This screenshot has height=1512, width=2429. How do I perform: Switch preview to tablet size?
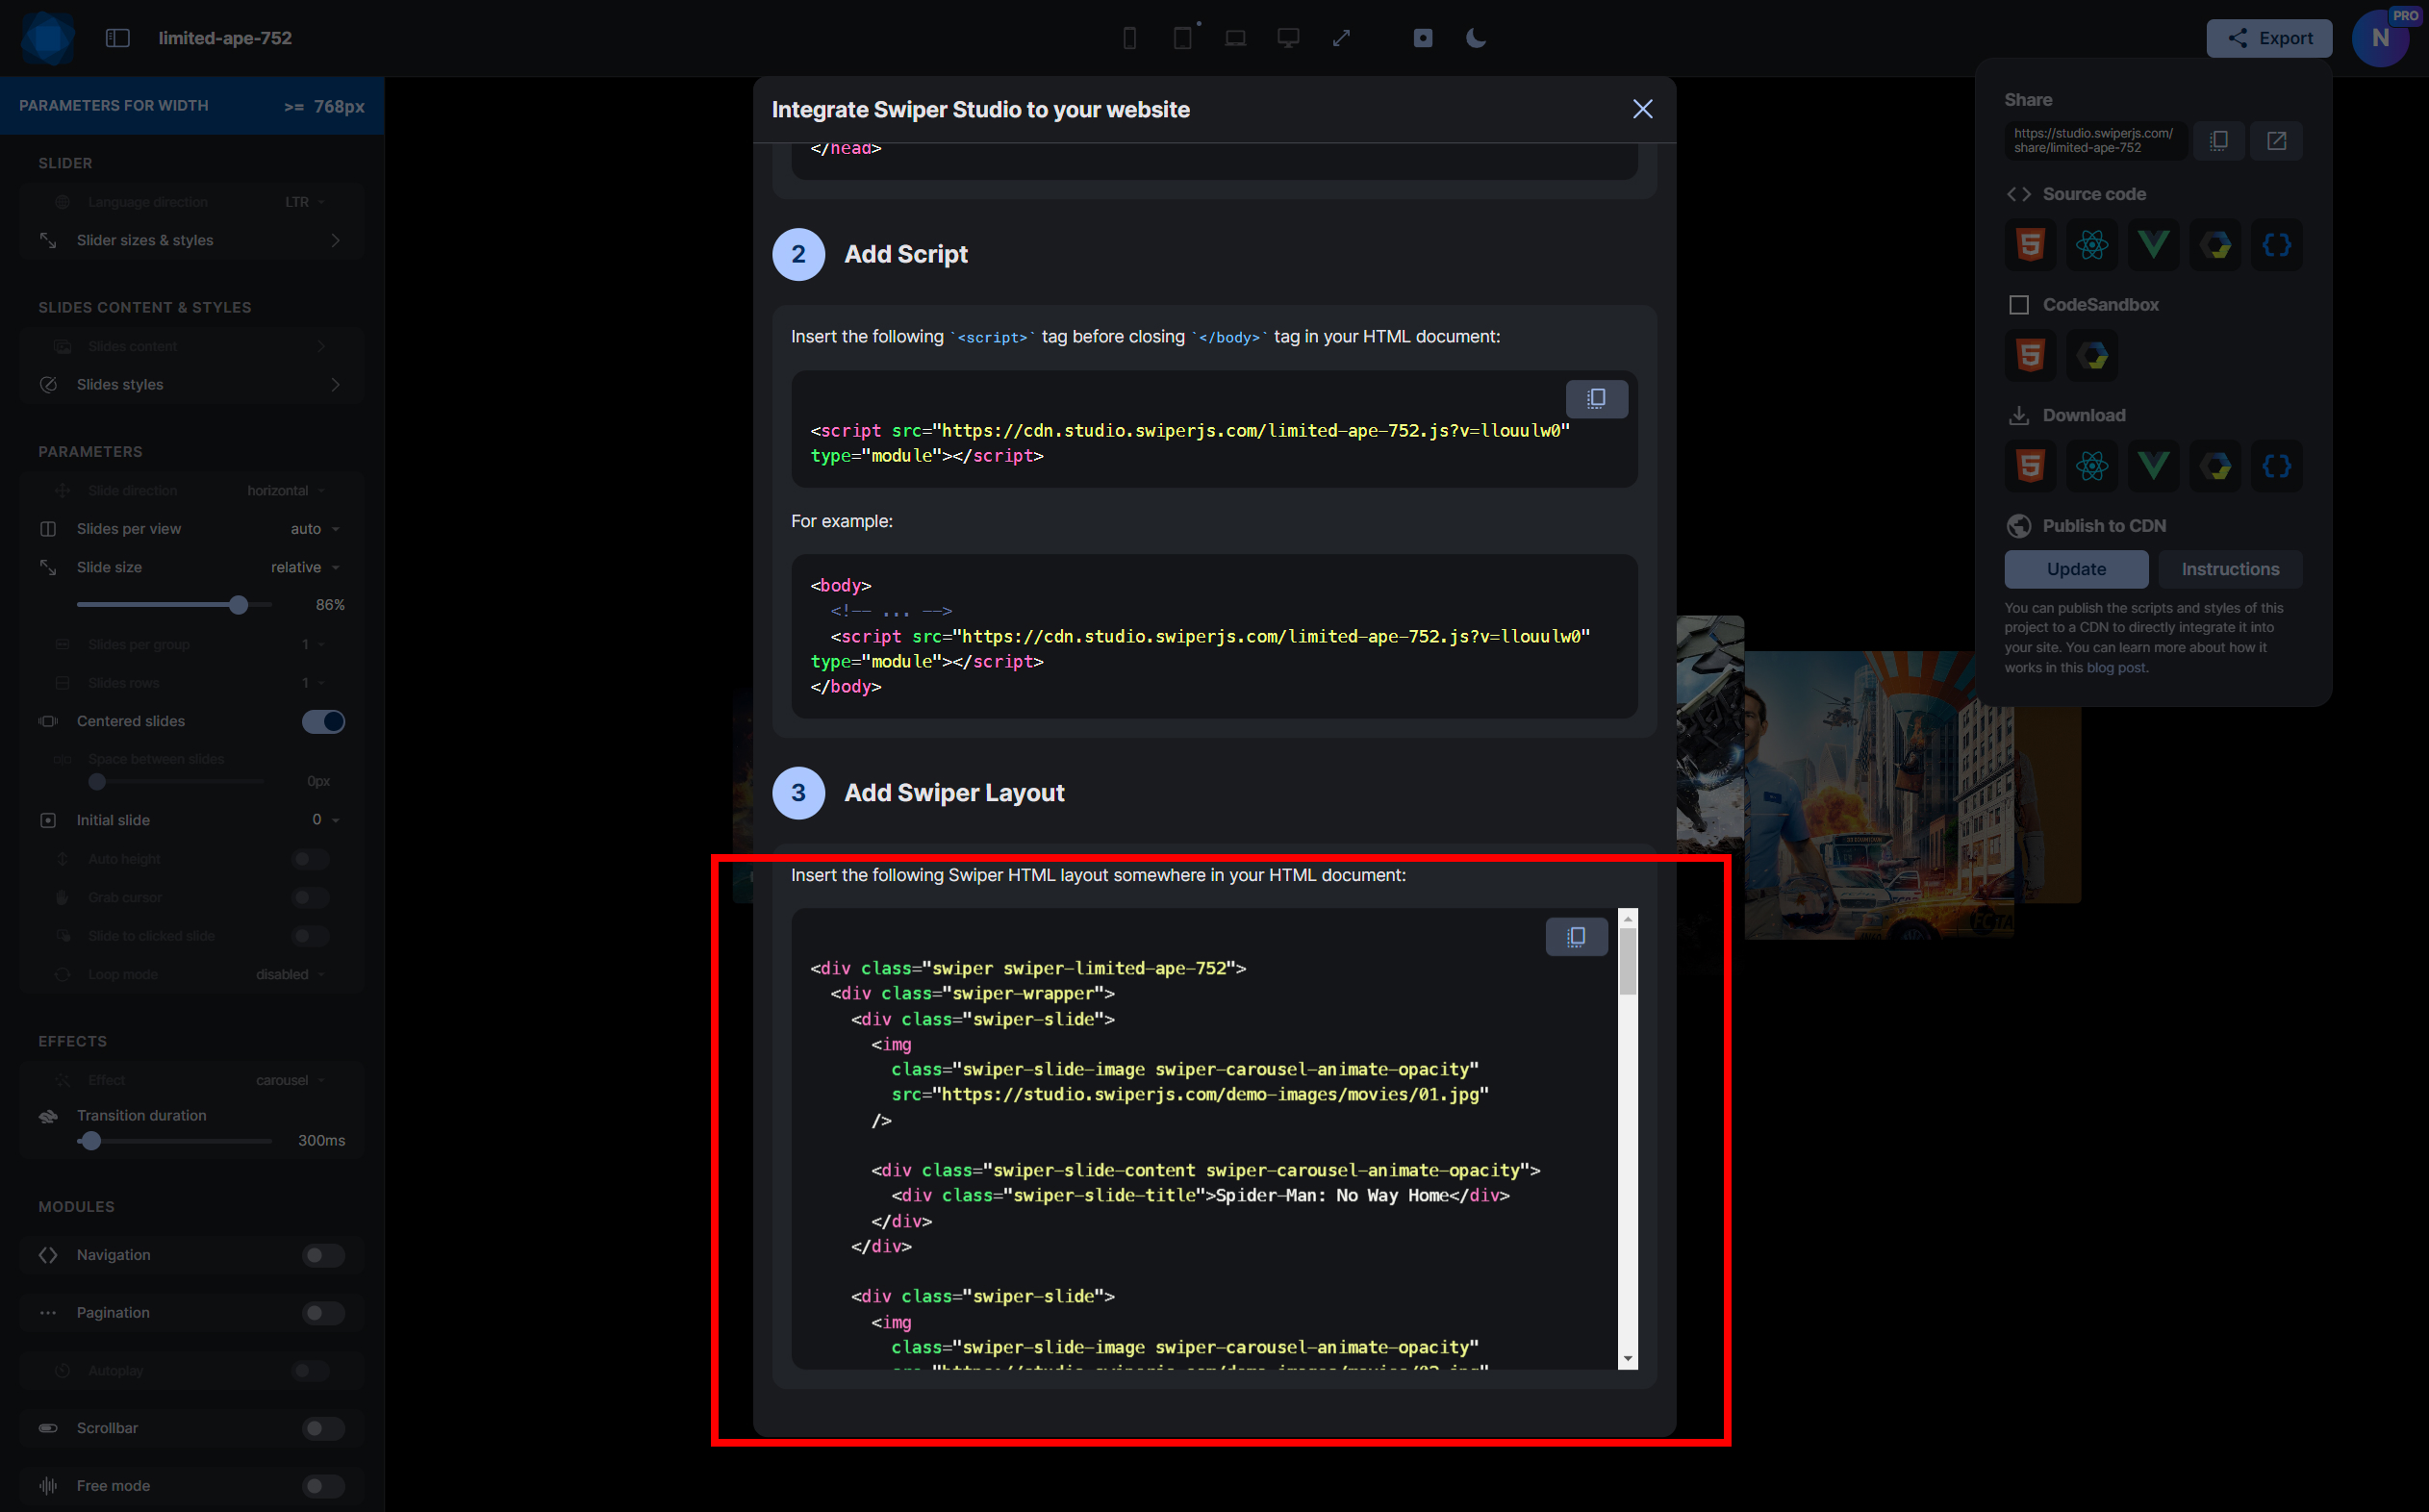pos(1183,38)
